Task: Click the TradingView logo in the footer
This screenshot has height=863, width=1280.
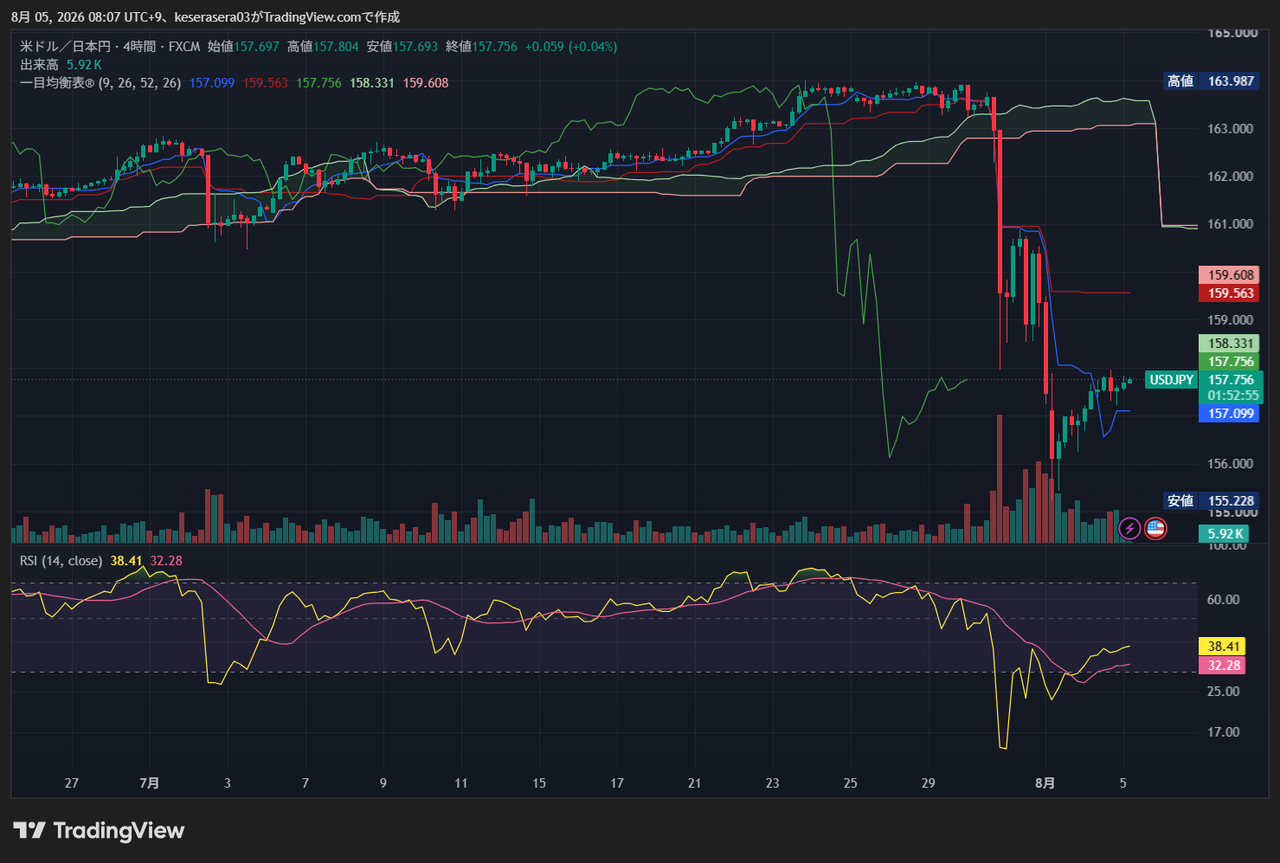Action: (99, 831)
